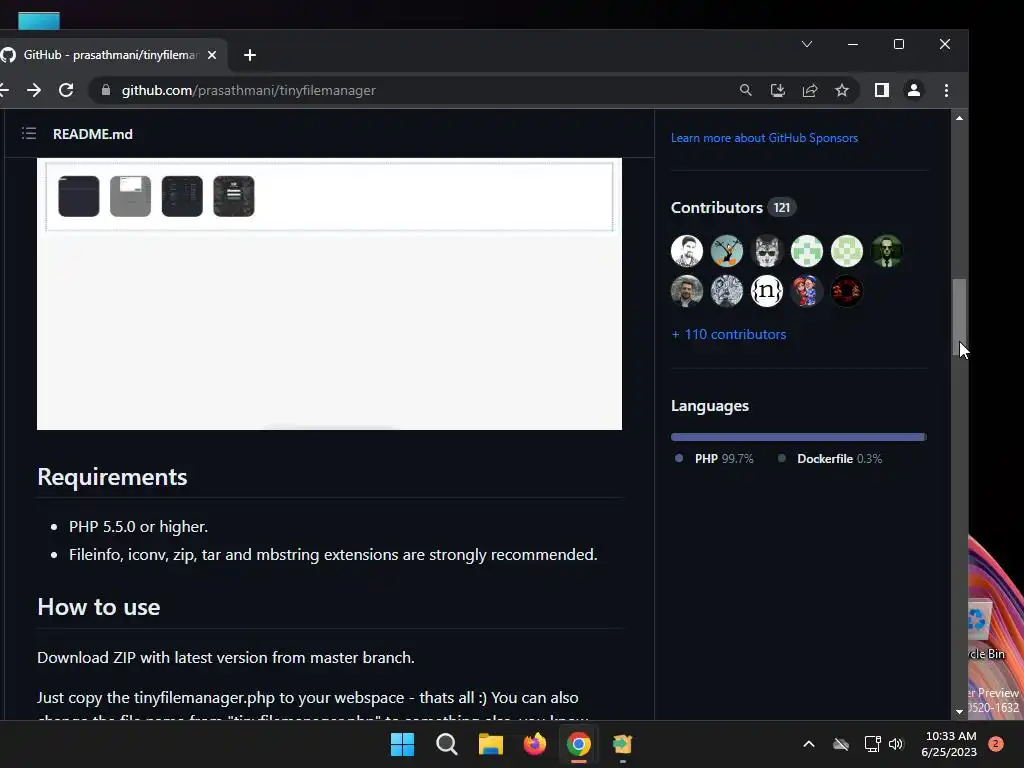Click the Dockerfile 0.3% language entry
1024x768 pixels.
830,458
